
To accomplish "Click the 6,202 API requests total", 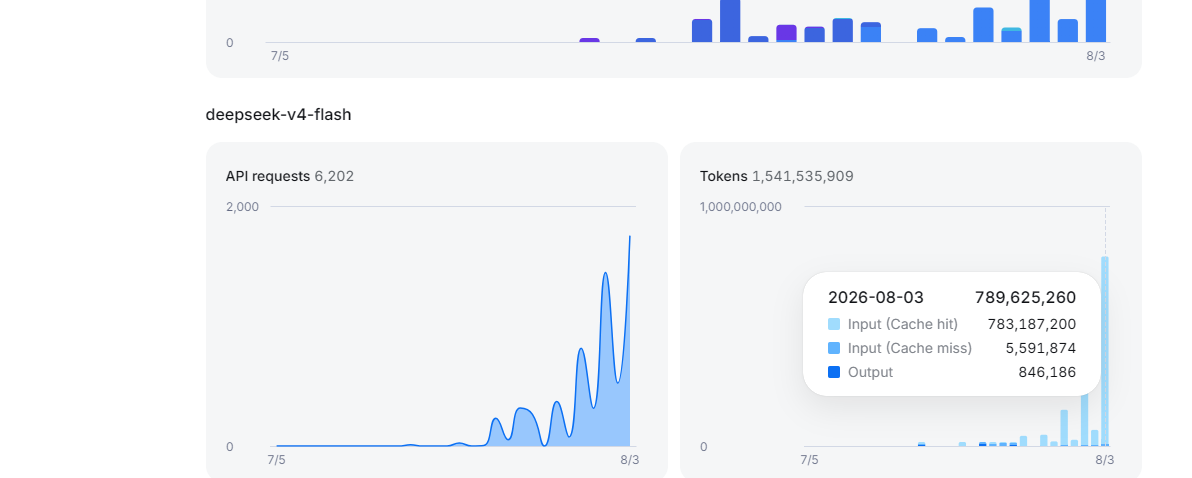I will 334,176.
